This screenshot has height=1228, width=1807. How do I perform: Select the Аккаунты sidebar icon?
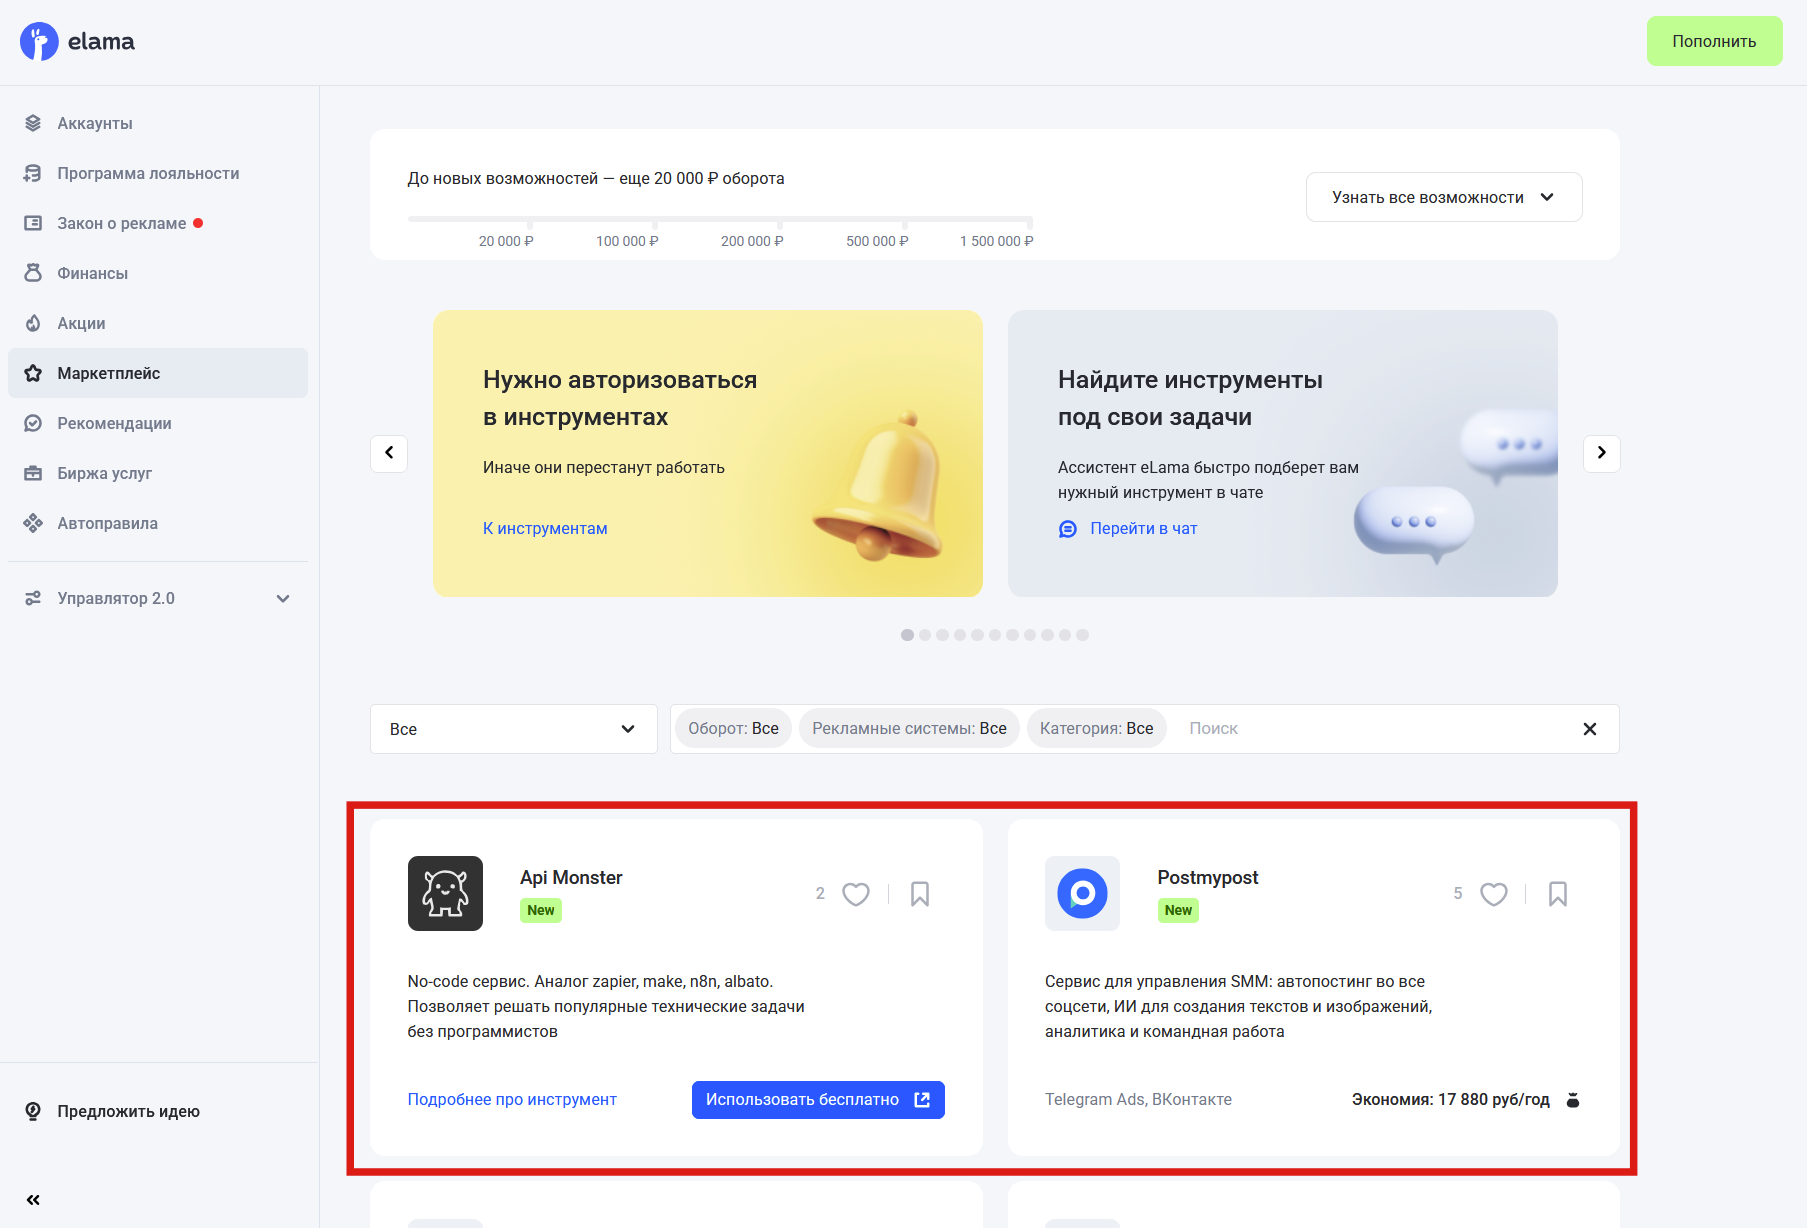(32, 122)
